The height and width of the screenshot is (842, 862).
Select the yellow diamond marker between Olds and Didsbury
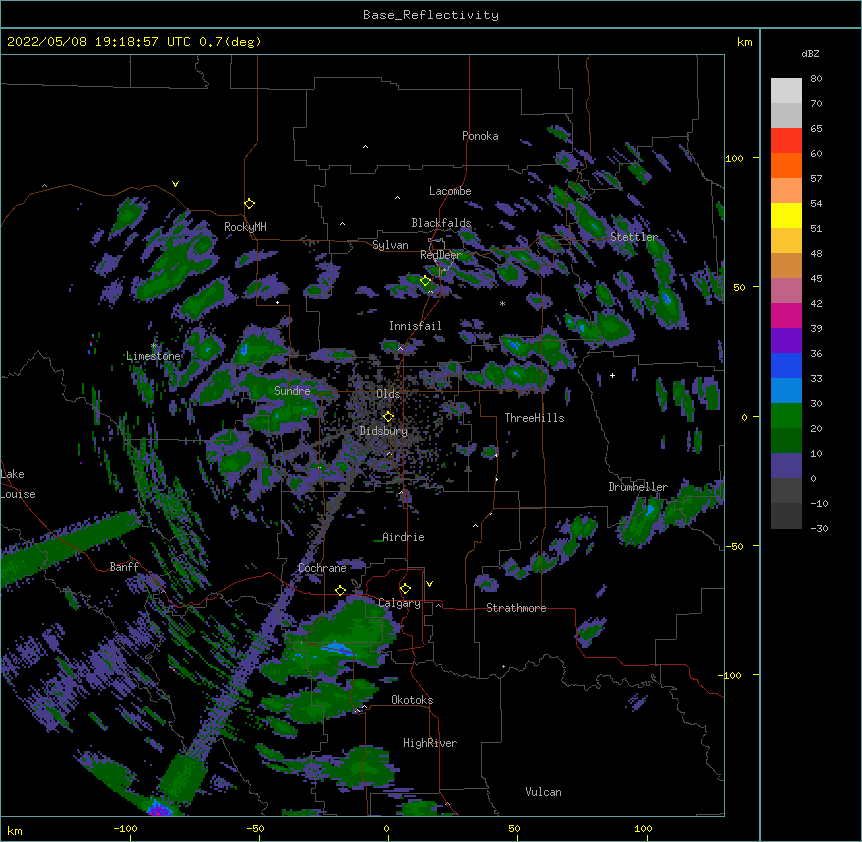click(x=388, y=417)
